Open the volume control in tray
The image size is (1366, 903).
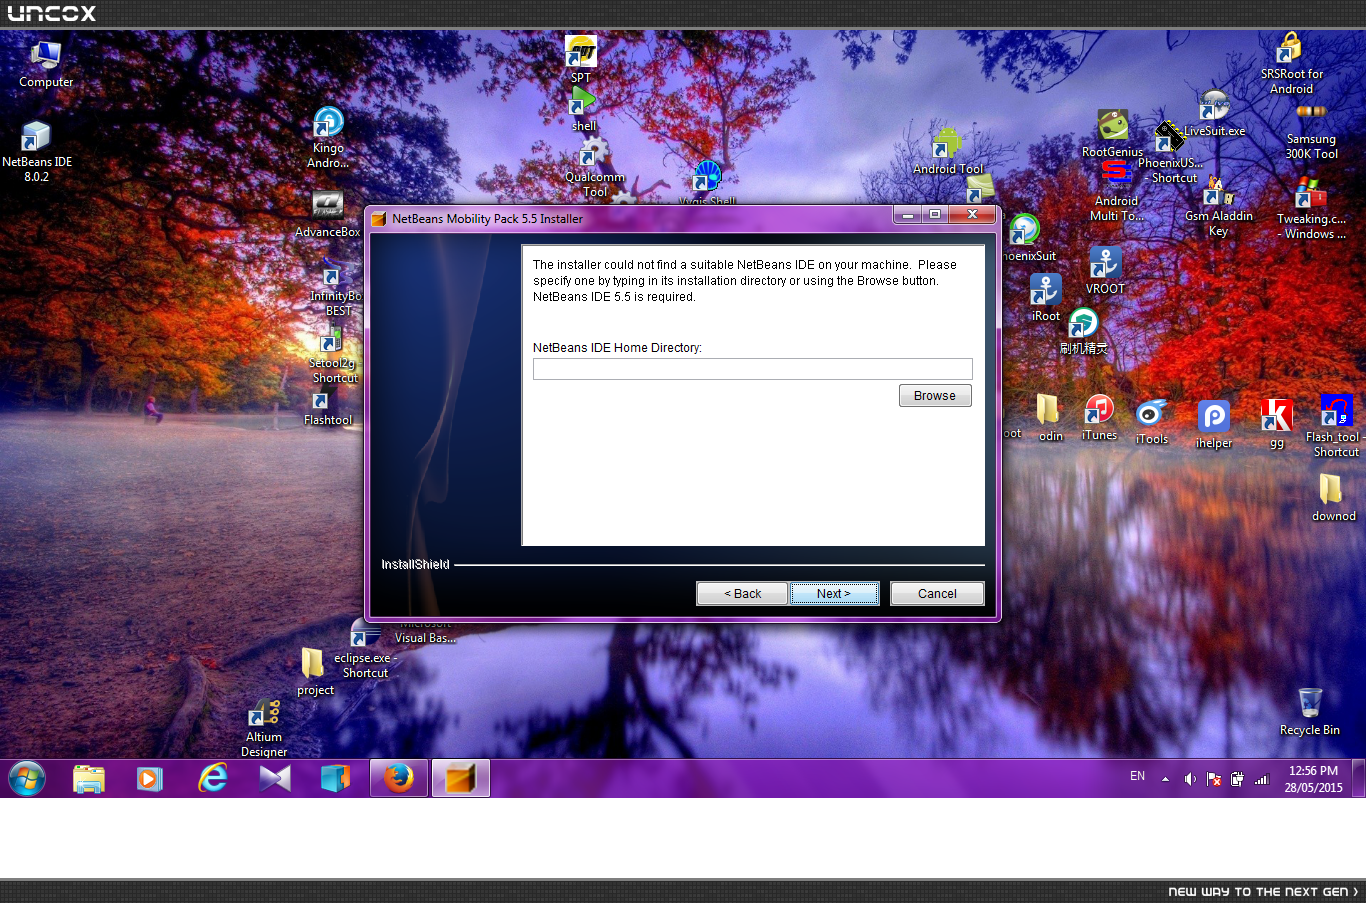[x=1190, y=779]
